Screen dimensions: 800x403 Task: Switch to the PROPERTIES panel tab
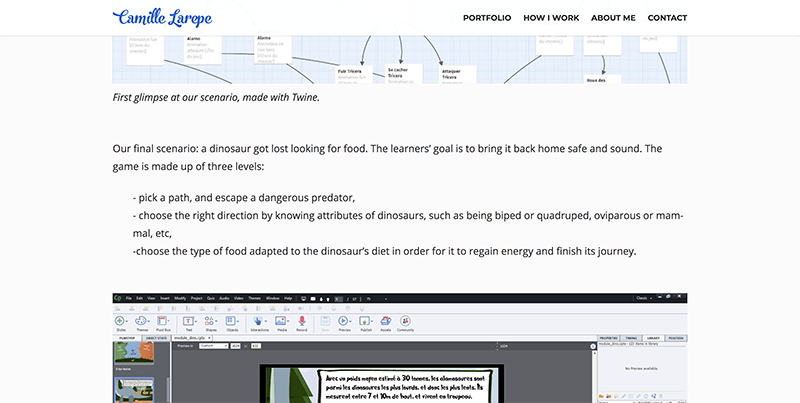coord(608,338)
